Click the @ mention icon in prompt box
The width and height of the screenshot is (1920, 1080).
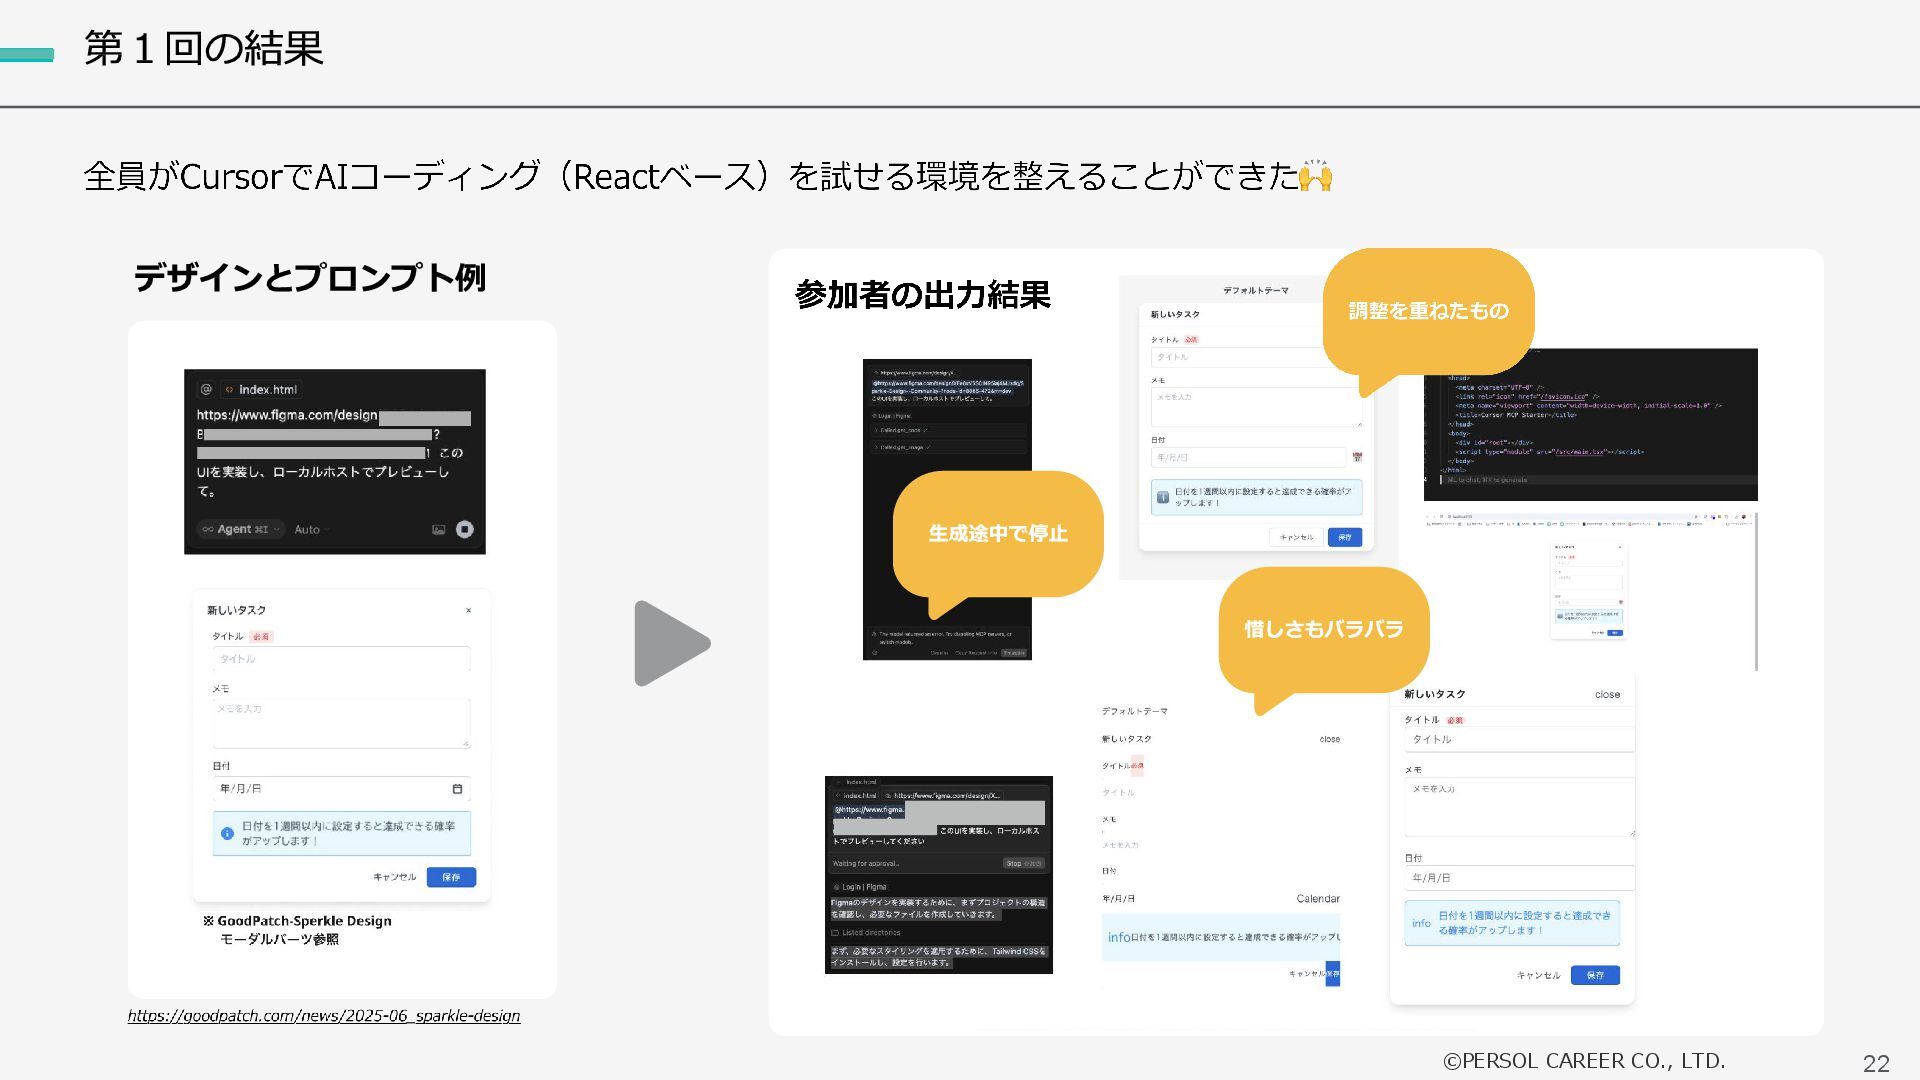pyautogui.click(x=206, y=389)
